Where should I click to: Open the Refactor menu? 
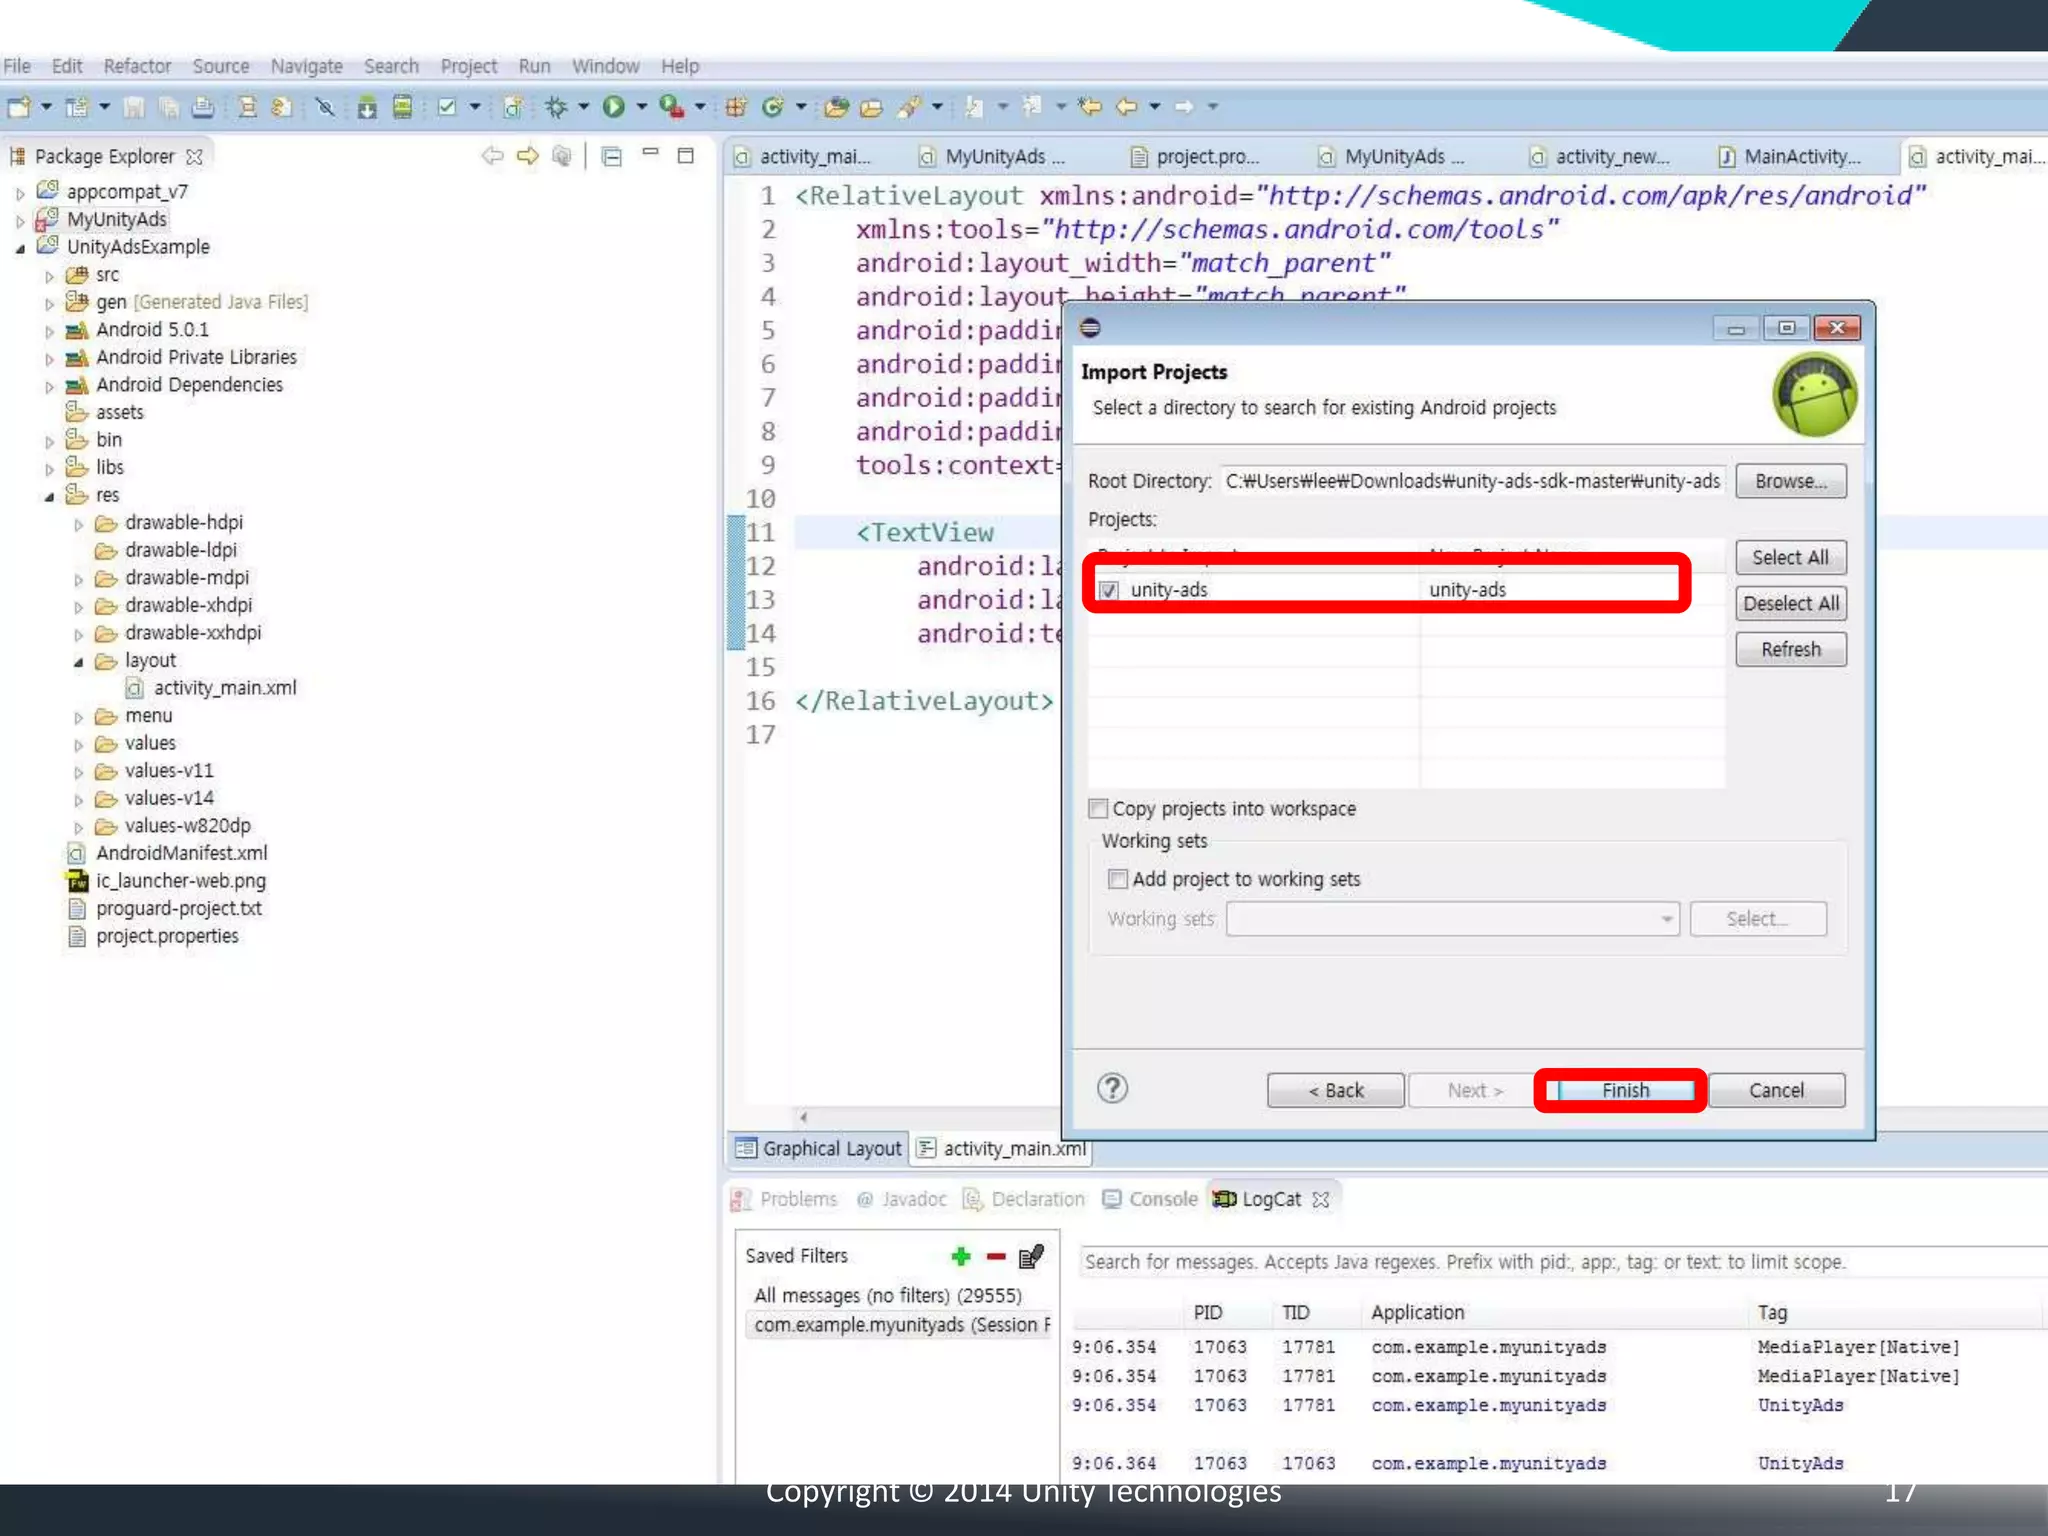click(x=137, y=66)
